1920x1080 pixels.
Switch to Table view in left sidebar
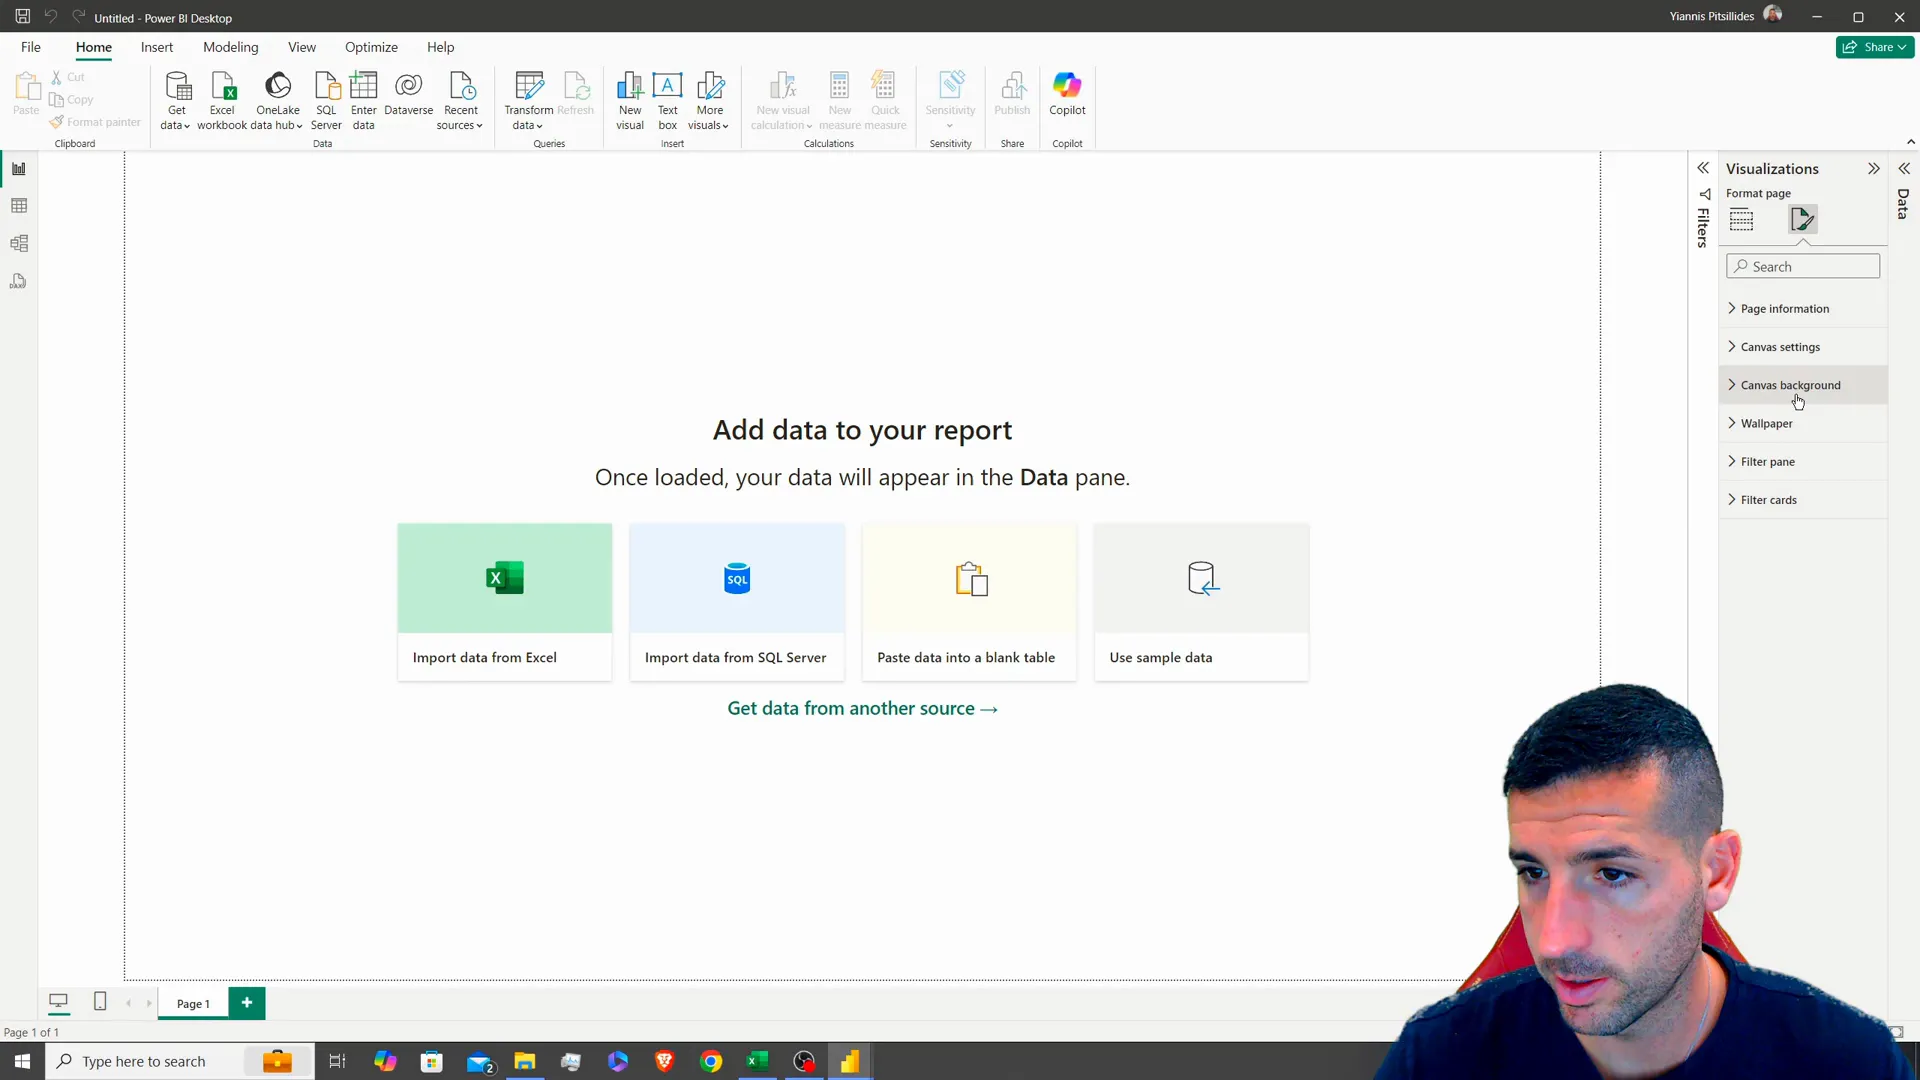[19, 206]
